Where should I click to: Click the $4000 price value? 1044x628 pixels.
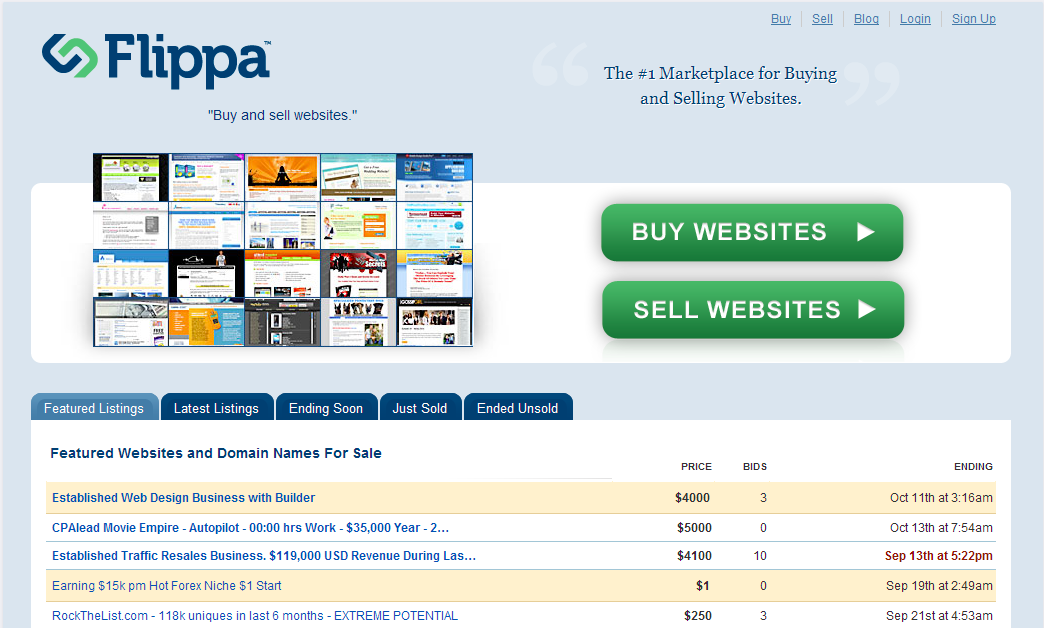click(692, 497)
